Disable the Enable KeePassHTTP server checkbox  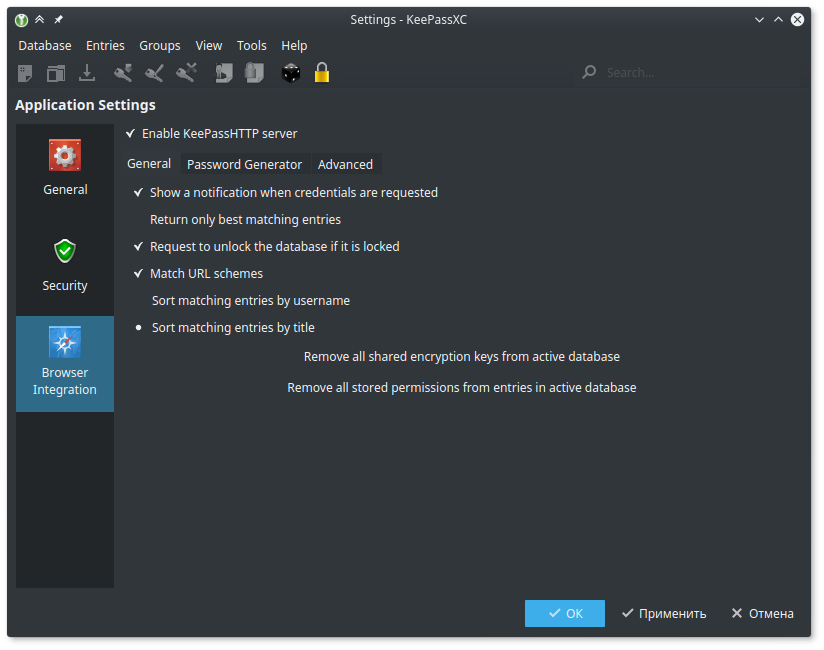[131, 133]
